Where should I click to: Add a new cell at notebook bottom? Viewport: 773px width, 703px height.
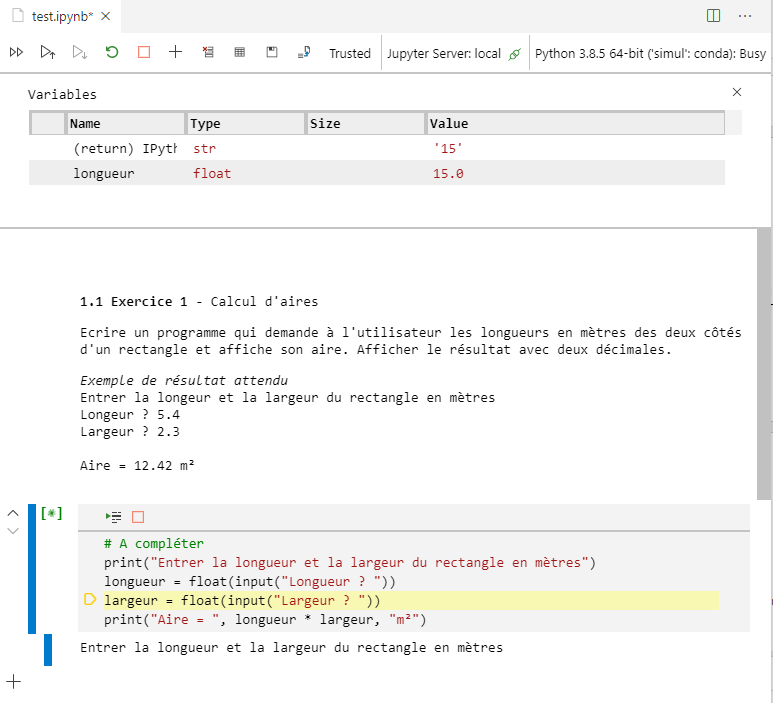point(13,682)
